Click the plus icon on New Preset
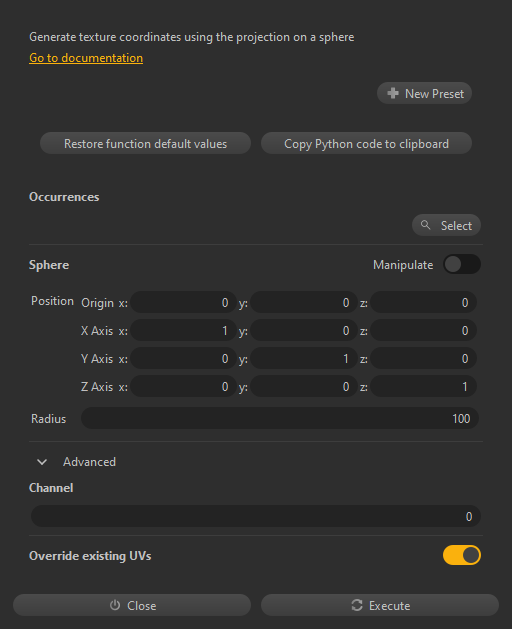 (x=393, y=93)
